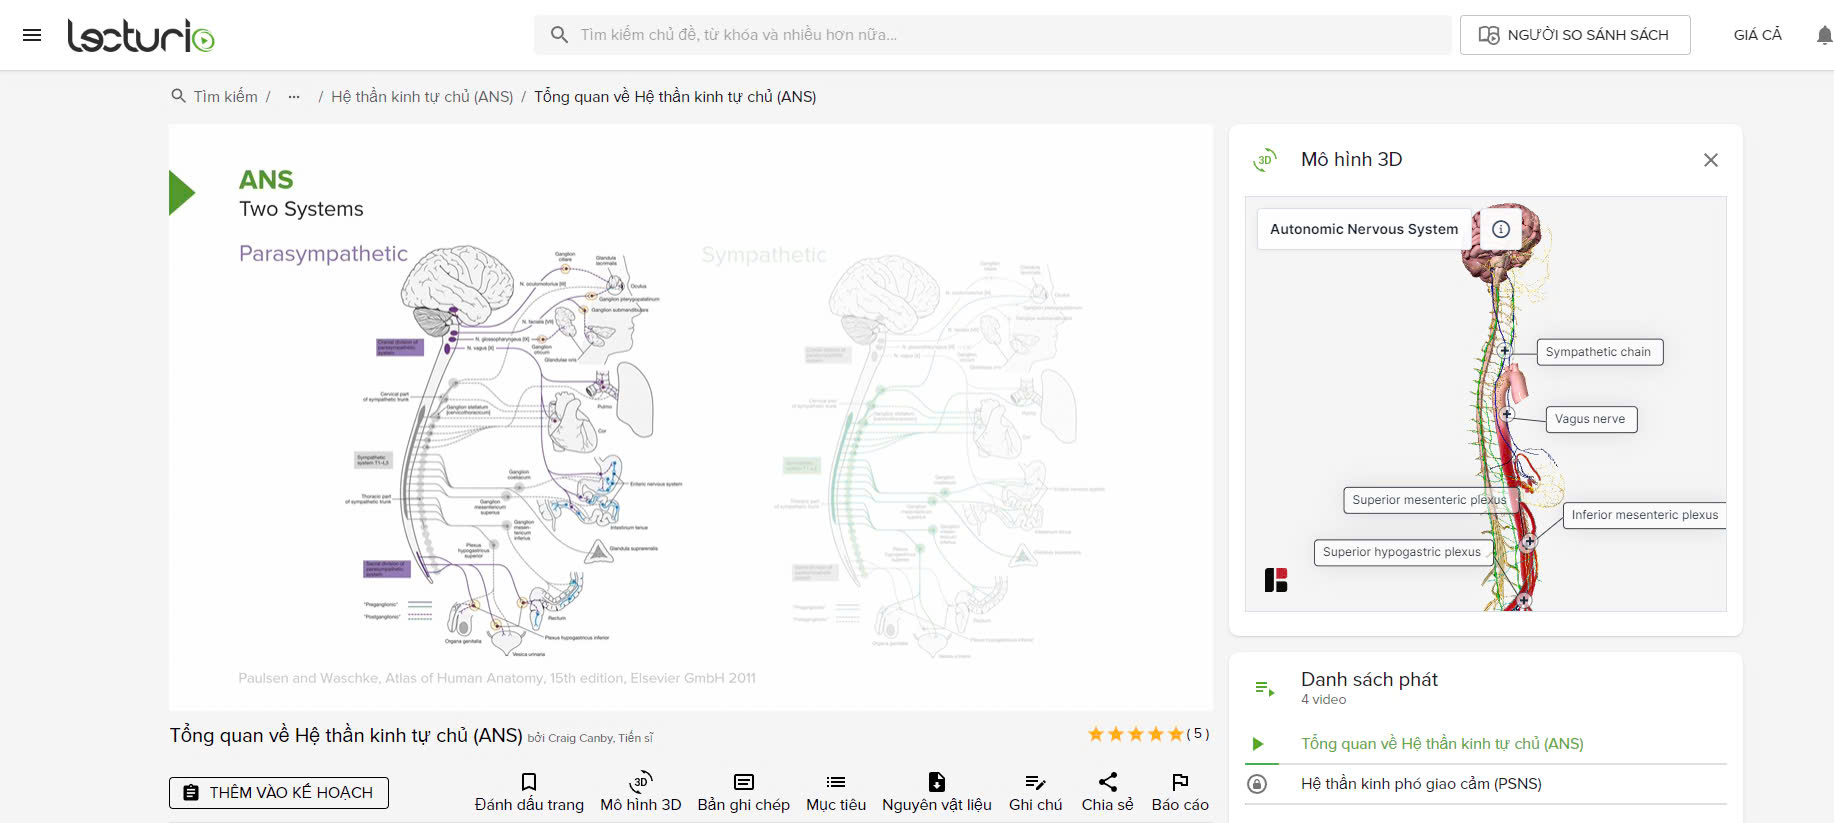Click the Lecturio logo
1834x823 pixels.
(x=140, y=36)
